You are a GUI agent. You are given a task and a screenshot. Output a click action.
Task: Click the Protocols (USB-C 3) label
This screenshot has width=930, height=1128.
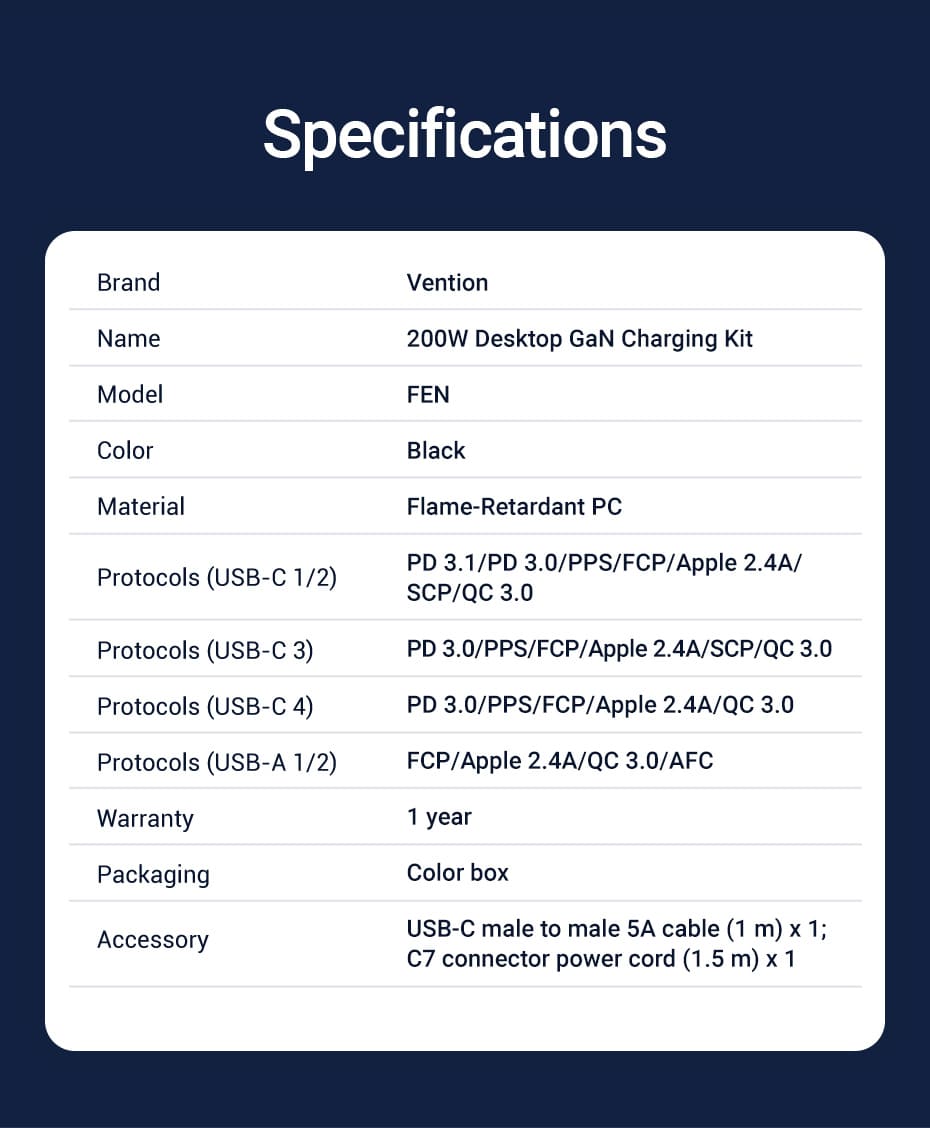pos(205,651)
